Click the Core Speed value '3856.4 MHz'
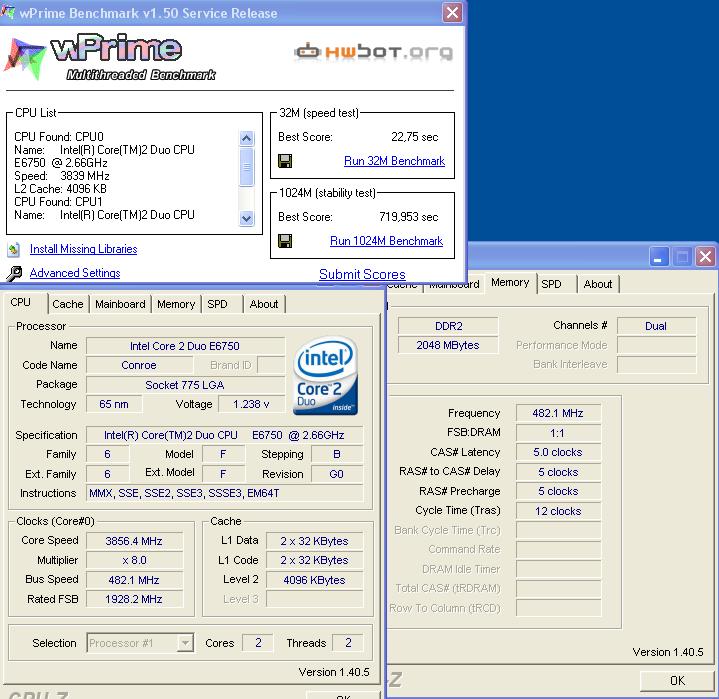719x699 pixels. pos(134,541)
